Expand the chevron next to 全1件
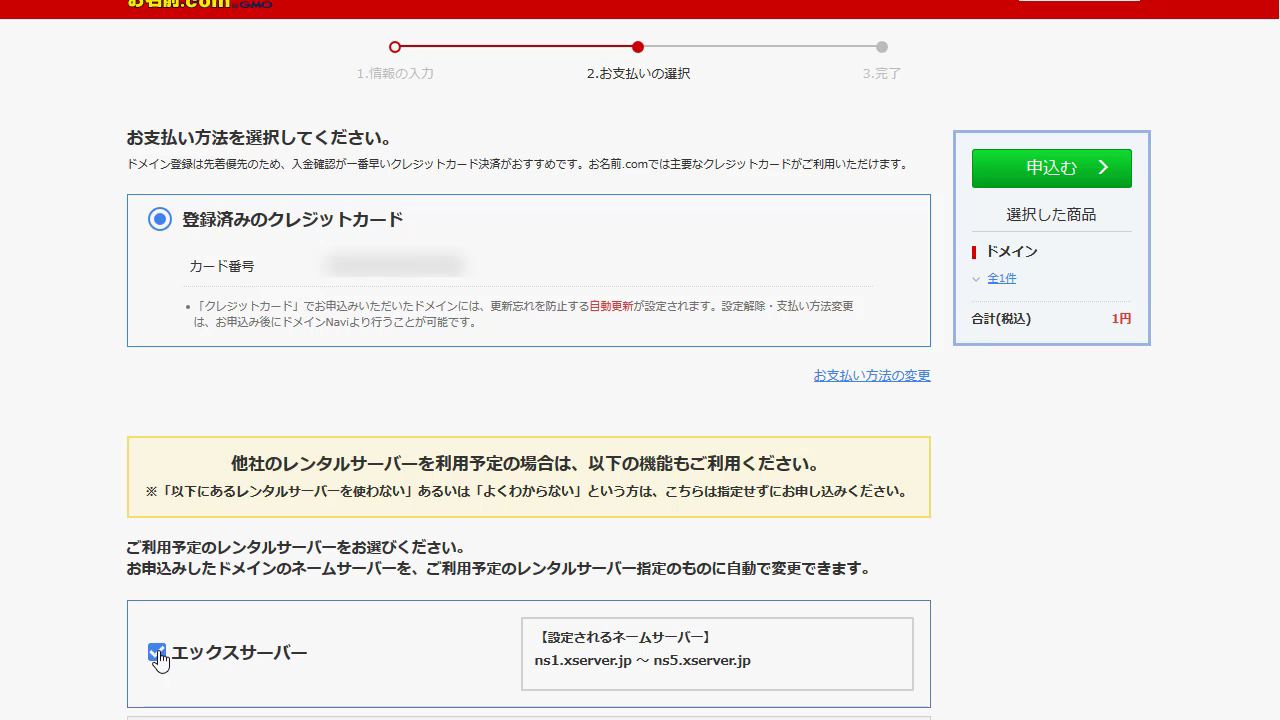The height and width of the screenshot is (720, 1280). 977,279
